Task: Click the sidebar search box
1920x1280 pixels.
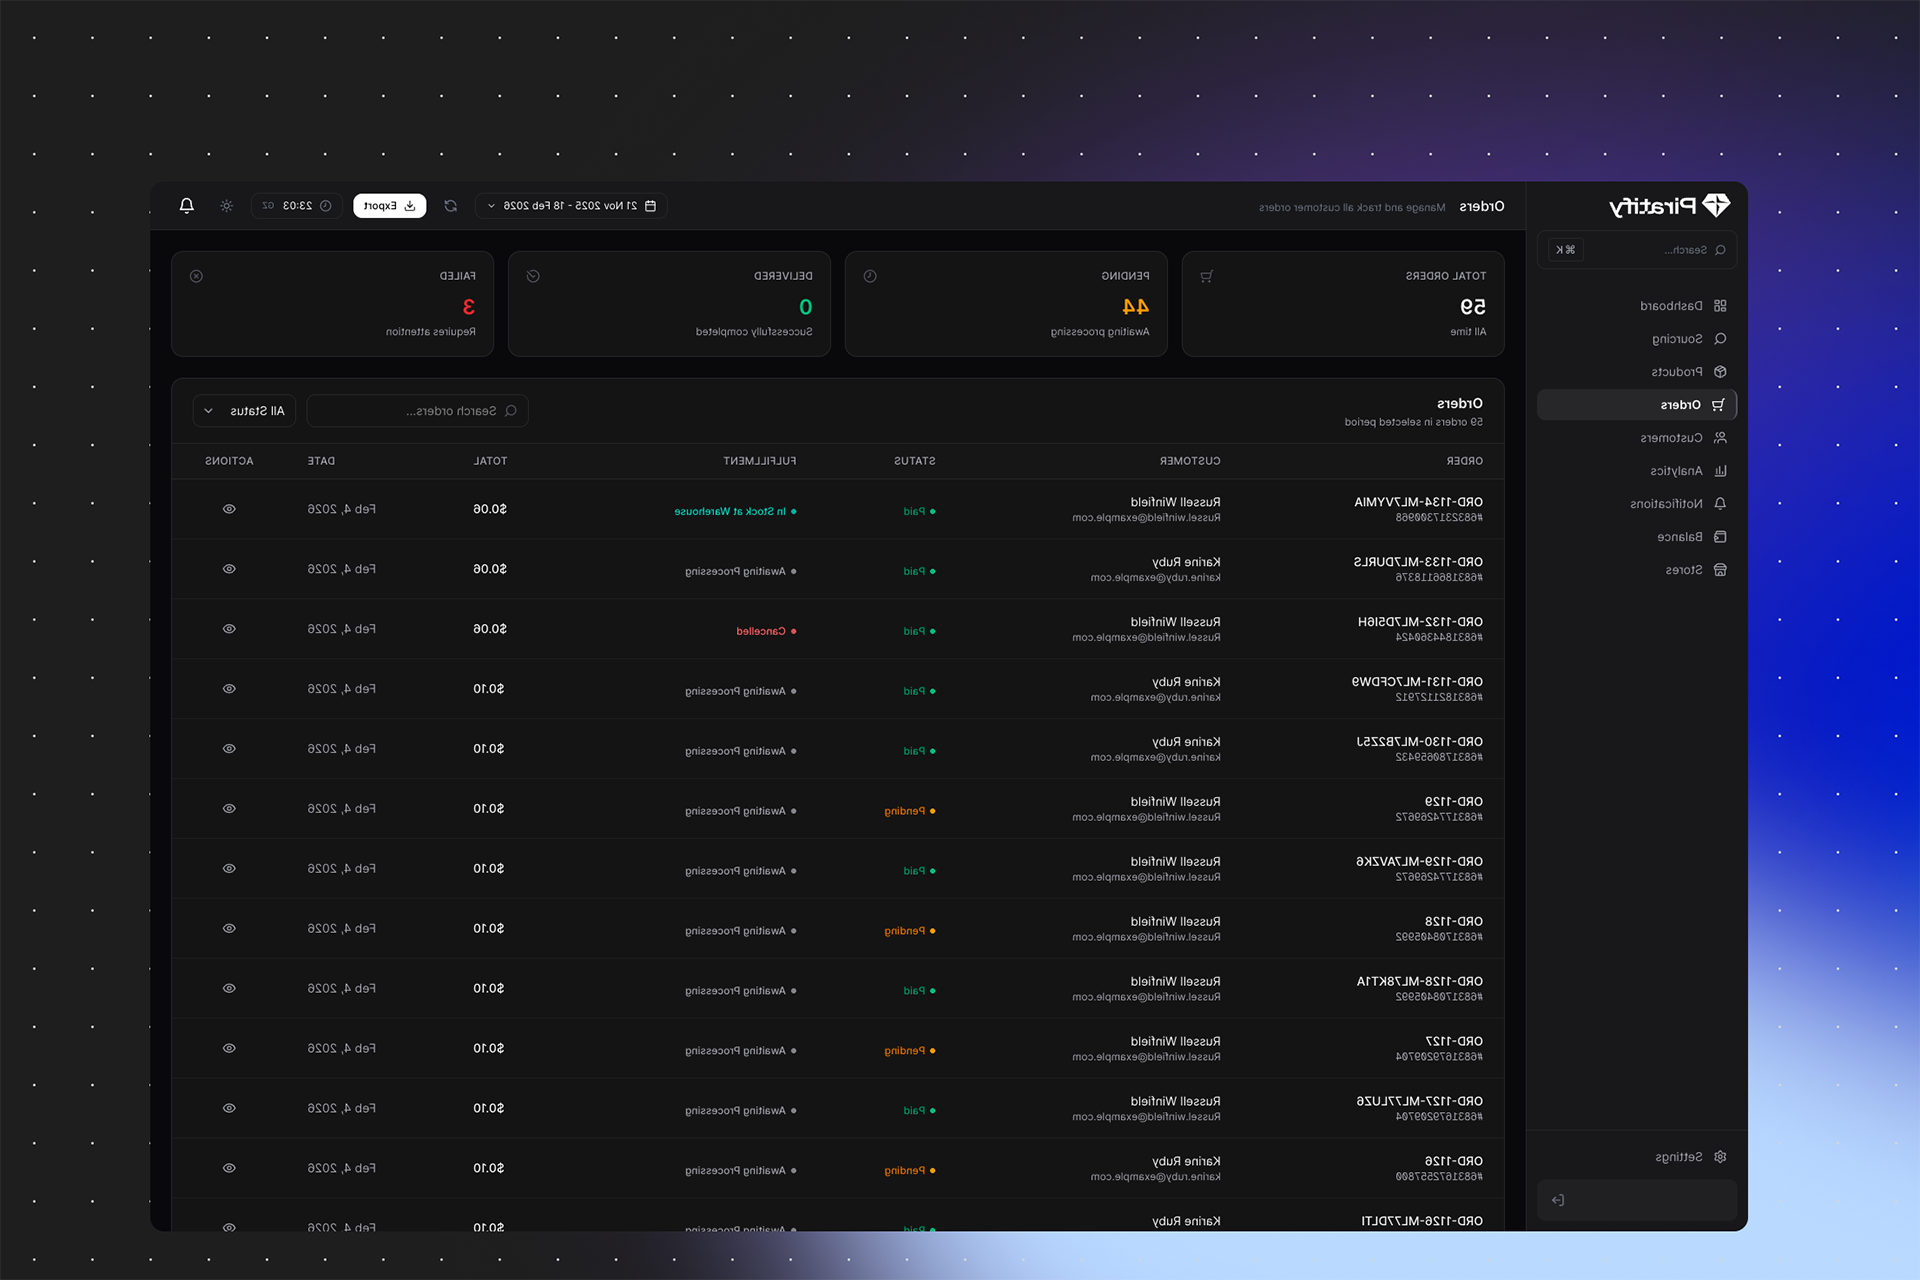Action: point(1650,250)
